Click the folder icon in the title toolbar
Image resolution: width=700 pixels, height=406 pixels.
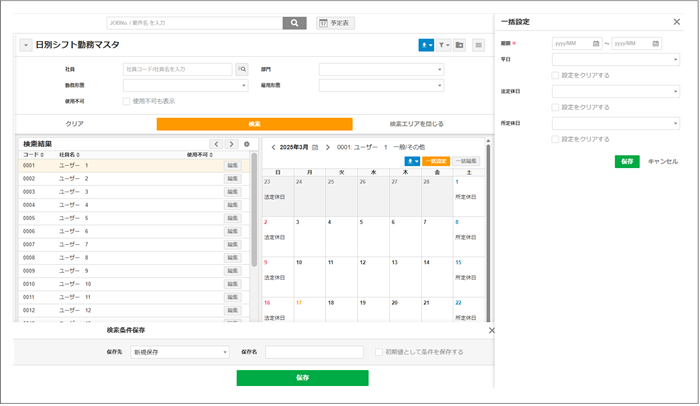460,45
